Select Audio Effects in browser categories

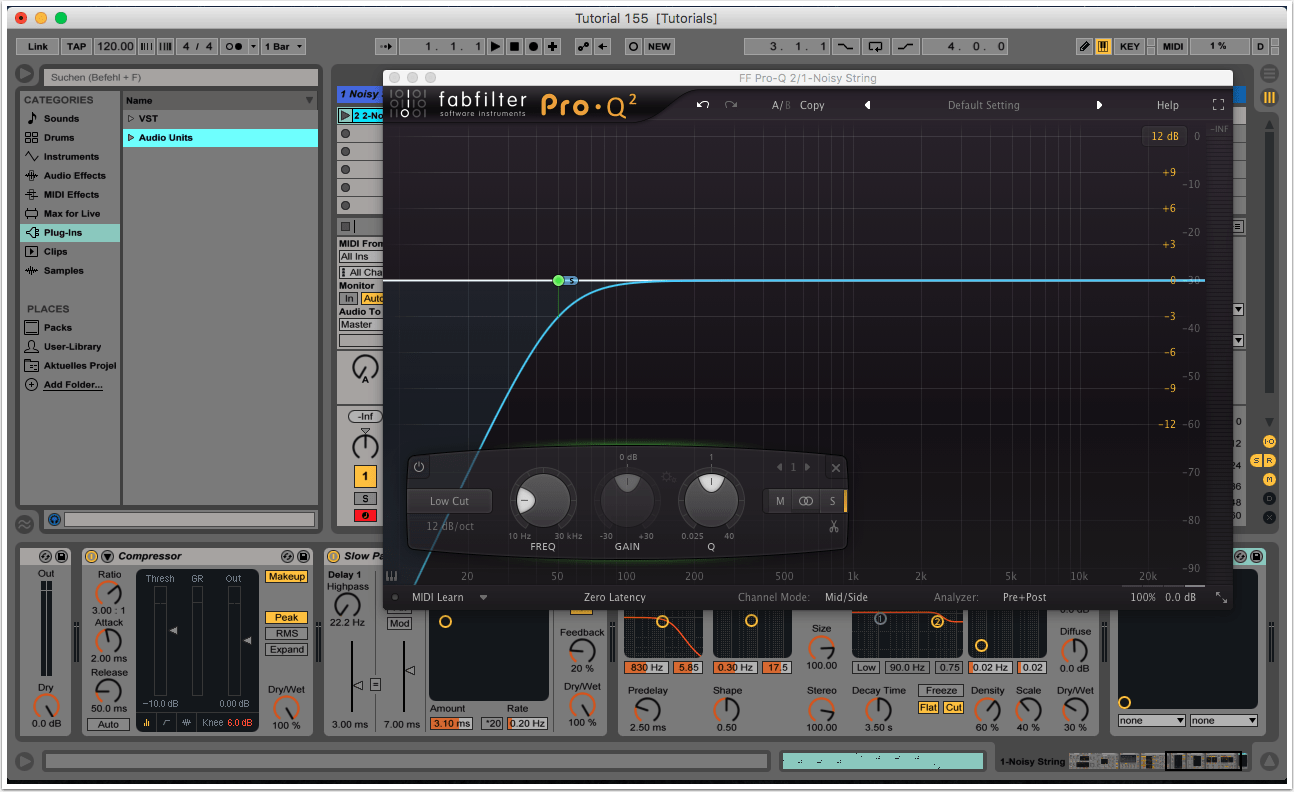[x=74, y=175]
